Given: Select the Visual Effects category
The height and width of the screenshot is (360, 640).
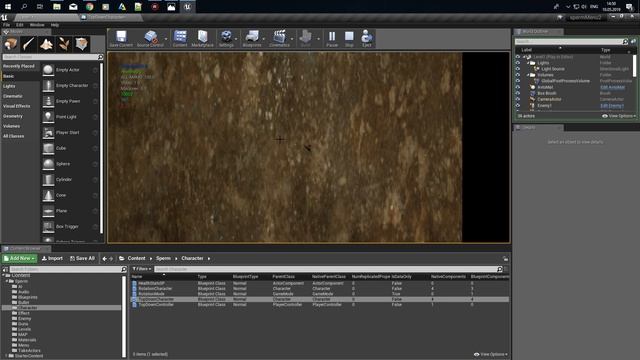Looking at the screenshot, I should (x=20, y=106).
